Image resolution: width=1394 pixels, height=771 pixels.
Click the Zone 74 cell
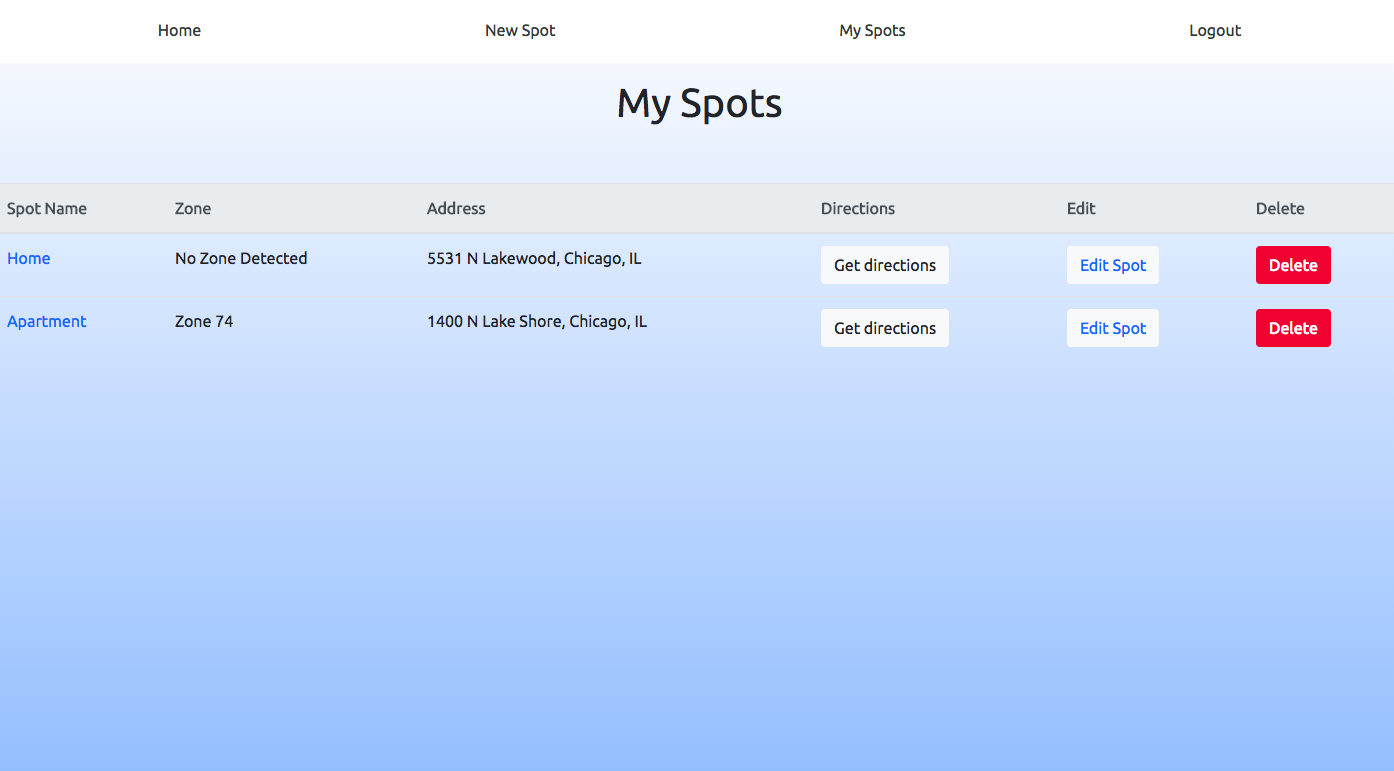click(204, 321)
